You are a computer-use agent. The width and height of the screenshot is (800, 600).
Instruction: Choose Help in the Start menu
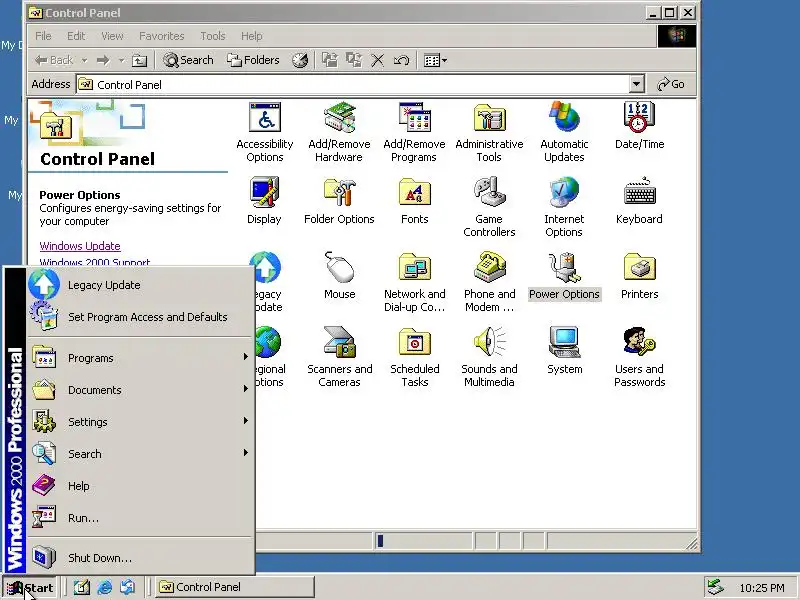140,486
